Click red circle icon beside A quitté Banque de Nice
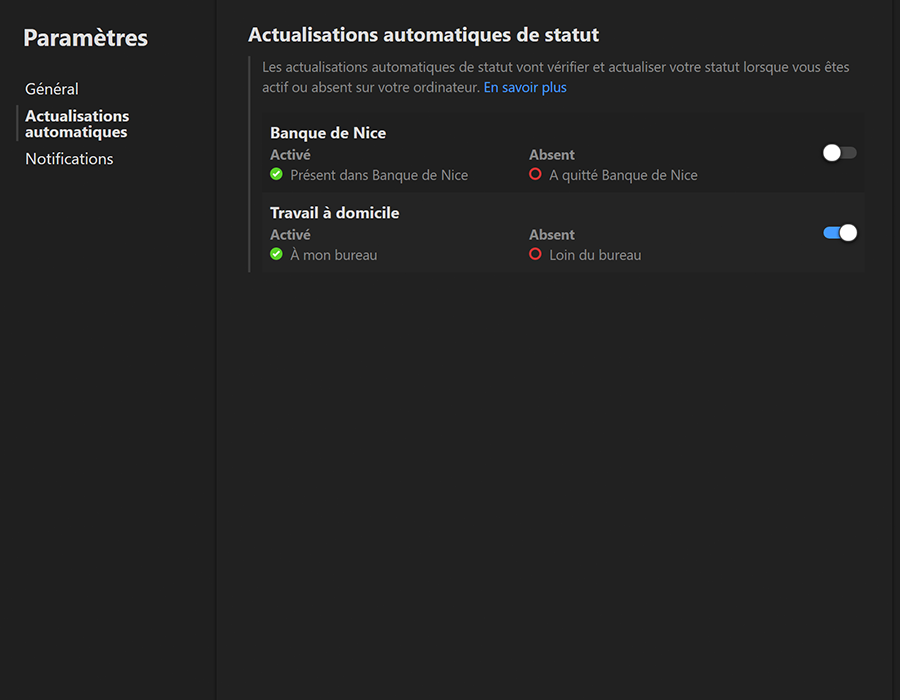The width and height of the screenshot is (900, 700). pos(535,174)
